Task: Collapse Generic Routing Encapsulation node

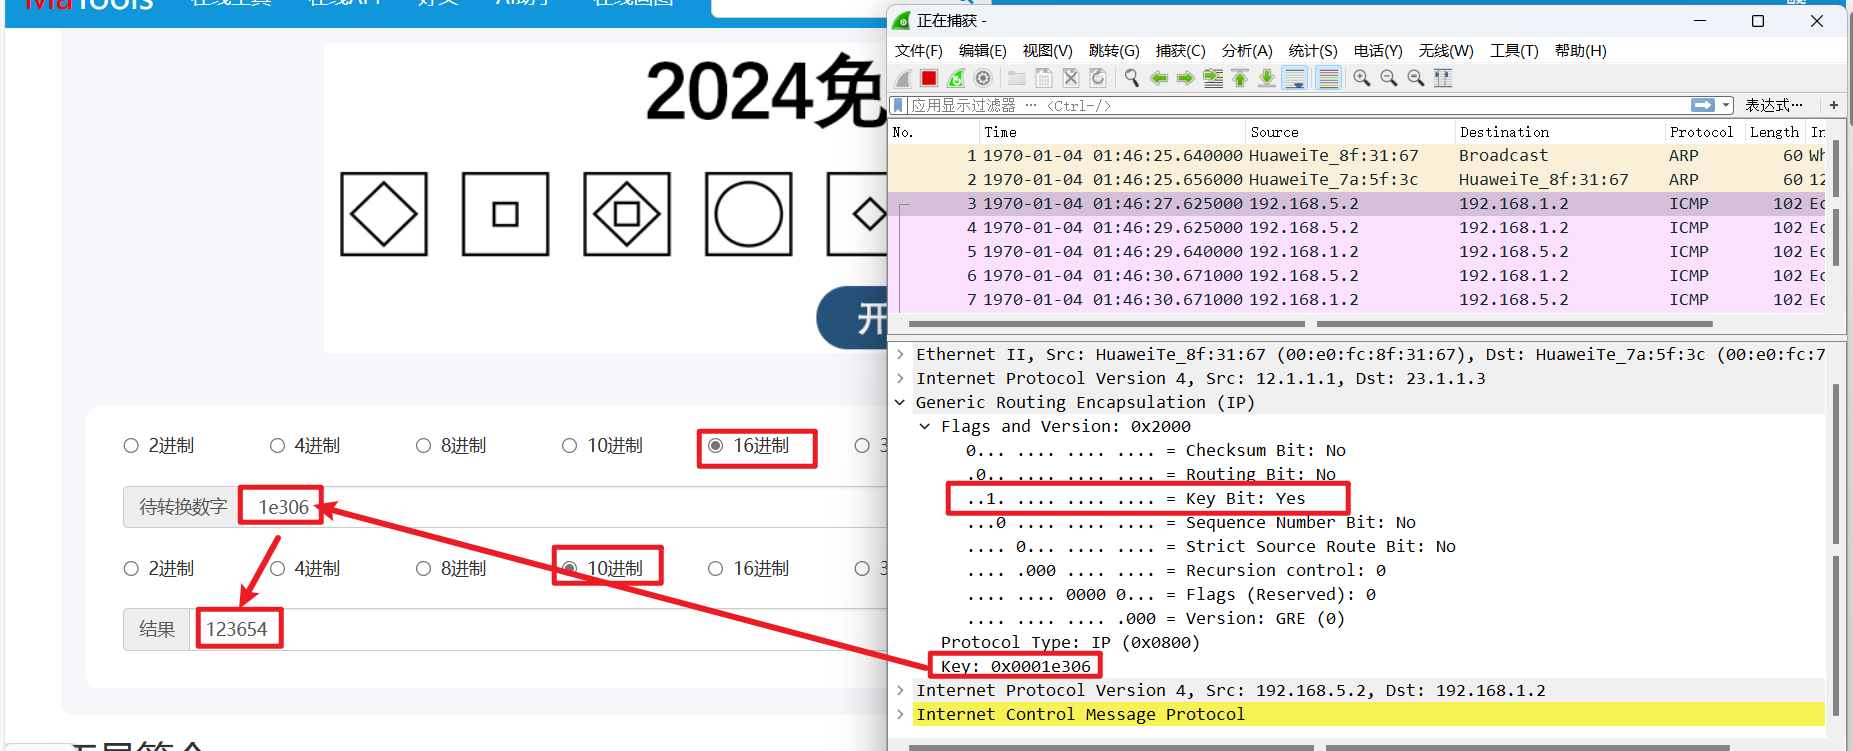Action: point(900,402)
